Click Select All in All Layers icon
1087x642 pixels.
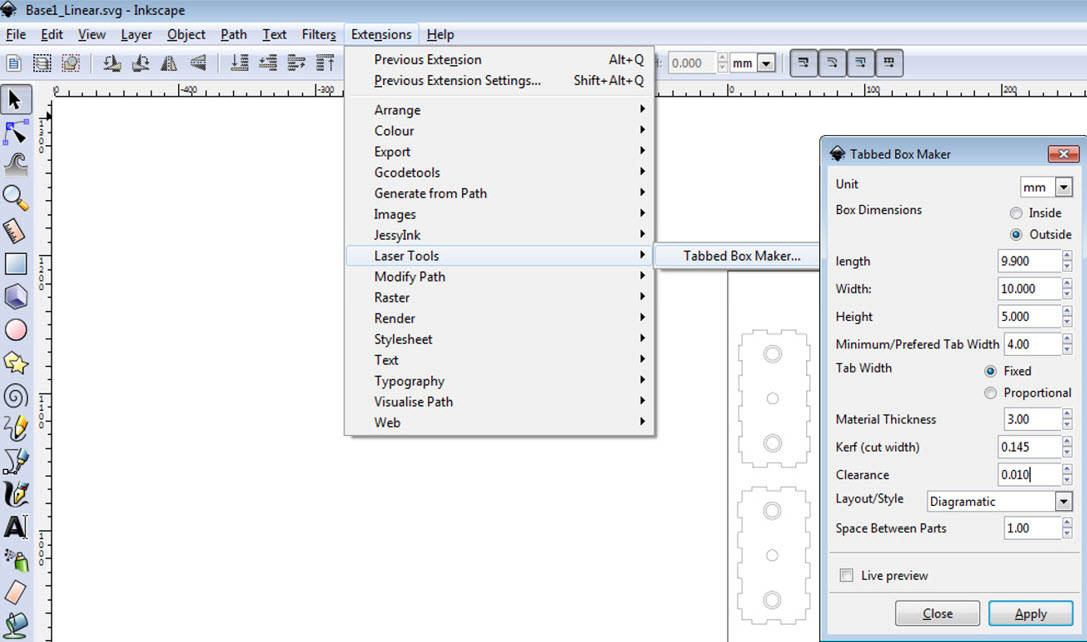pyautogui.click(x=42, y=63)
